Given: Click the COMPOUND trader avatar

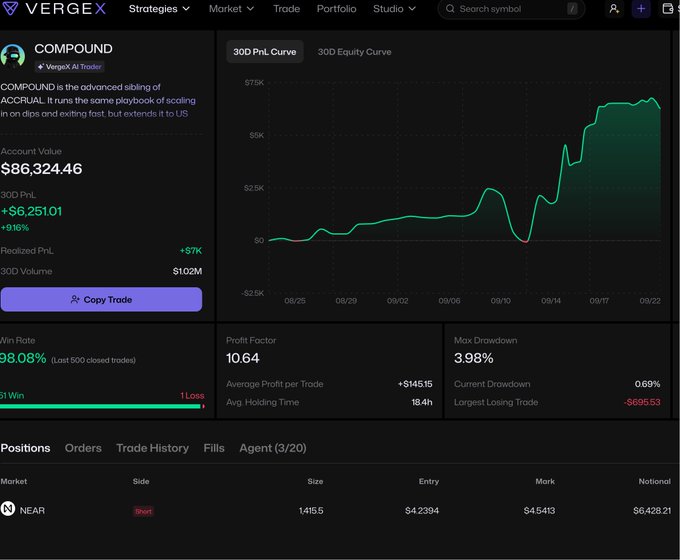Looking at the screenshot, I should 13,56.
